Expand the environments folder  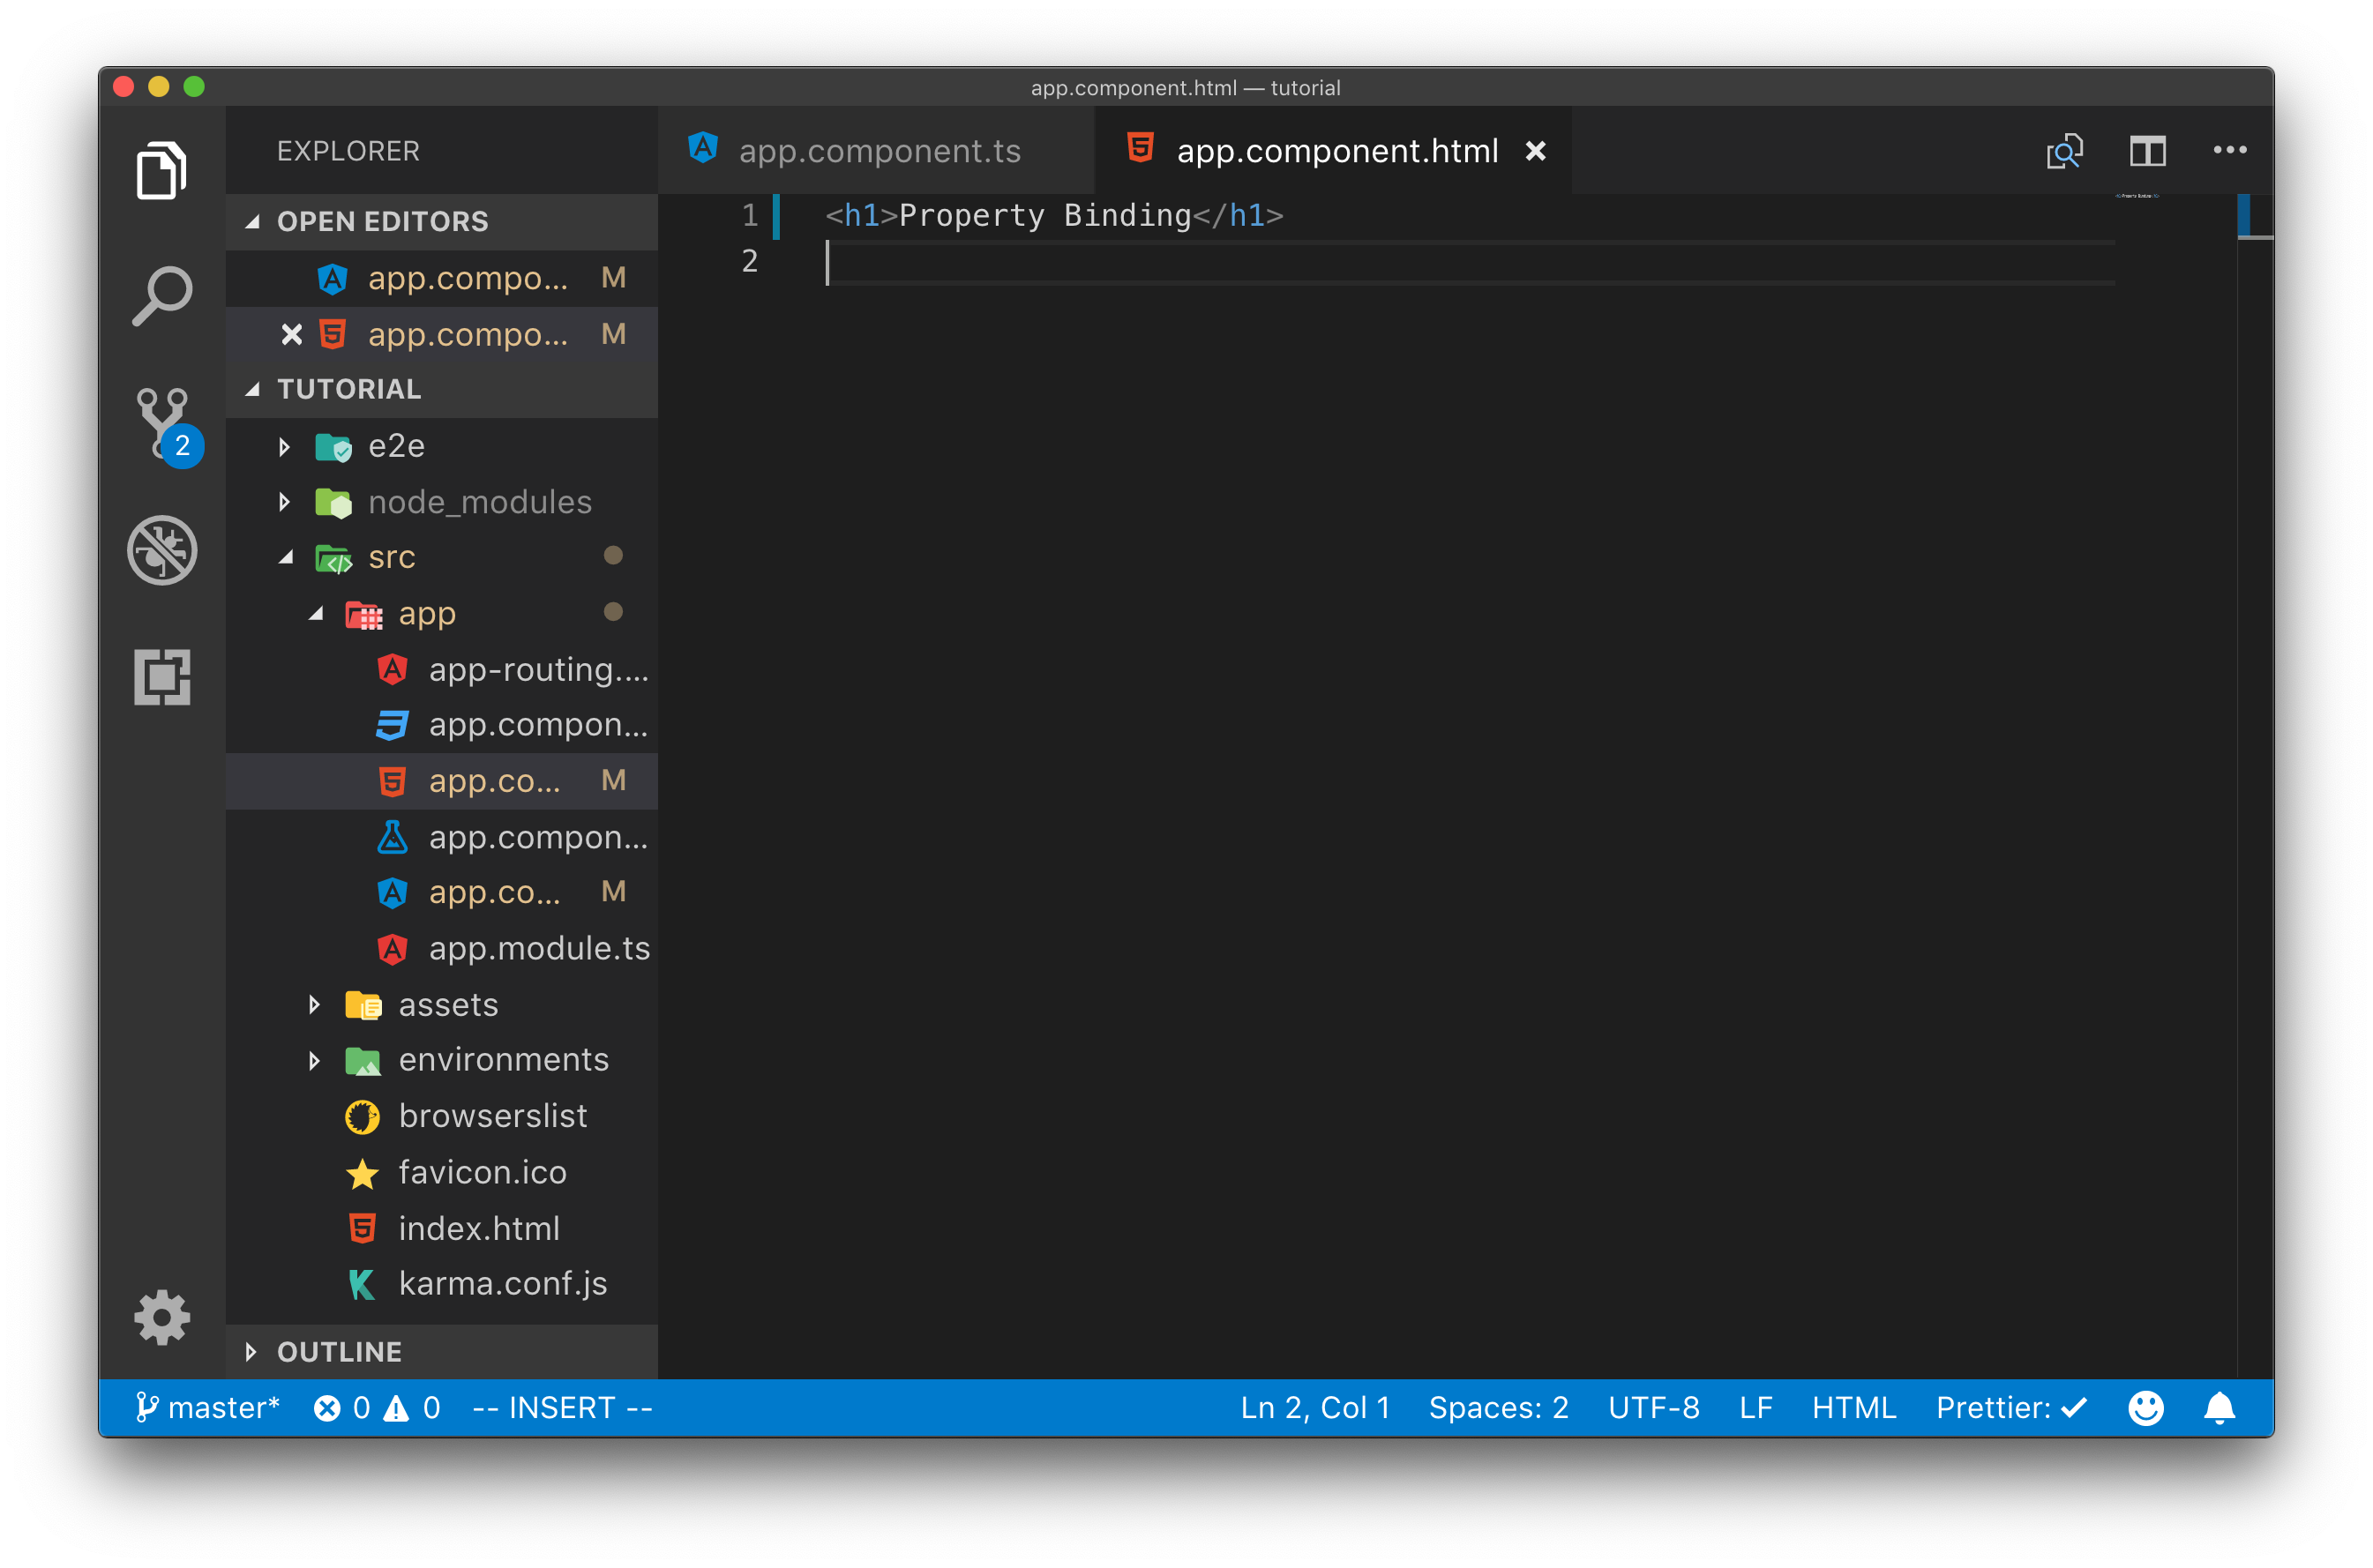click(x=442, y=1060)
